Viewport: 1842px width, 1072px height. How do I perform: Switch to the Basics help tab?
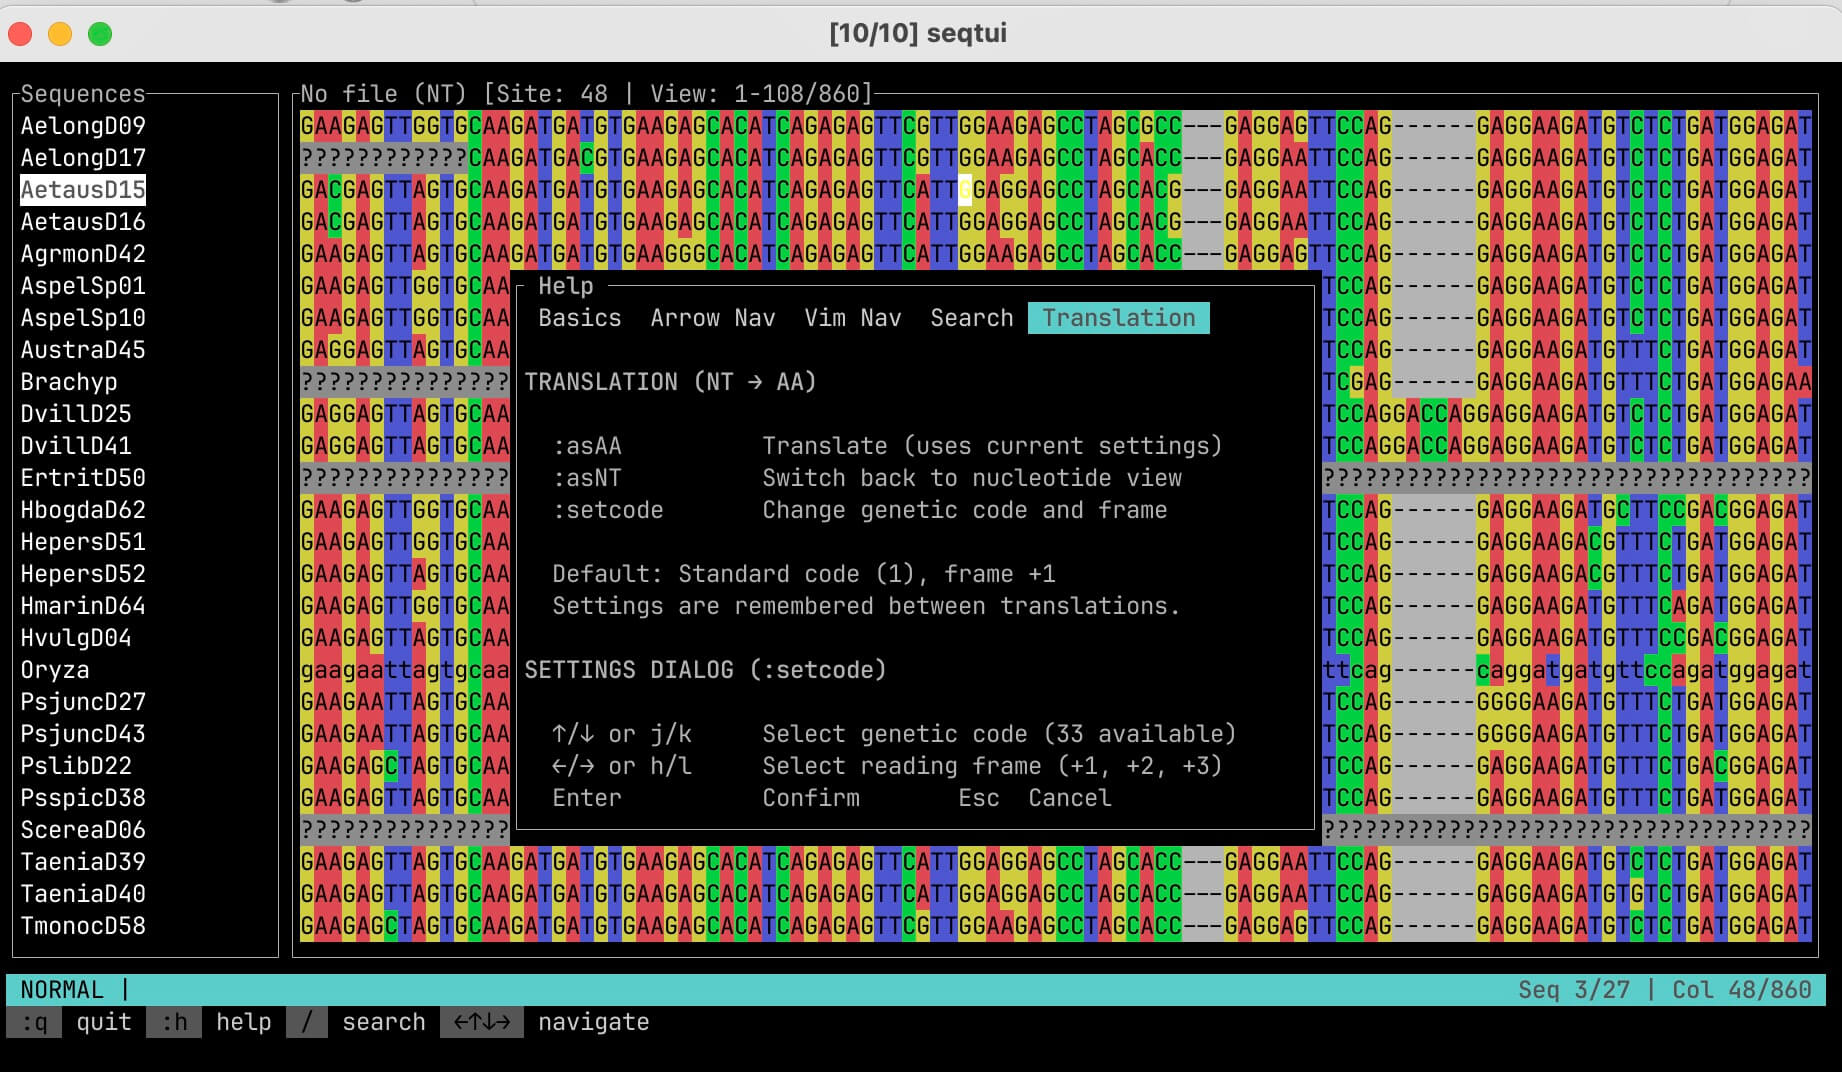(x=579, y=318)
